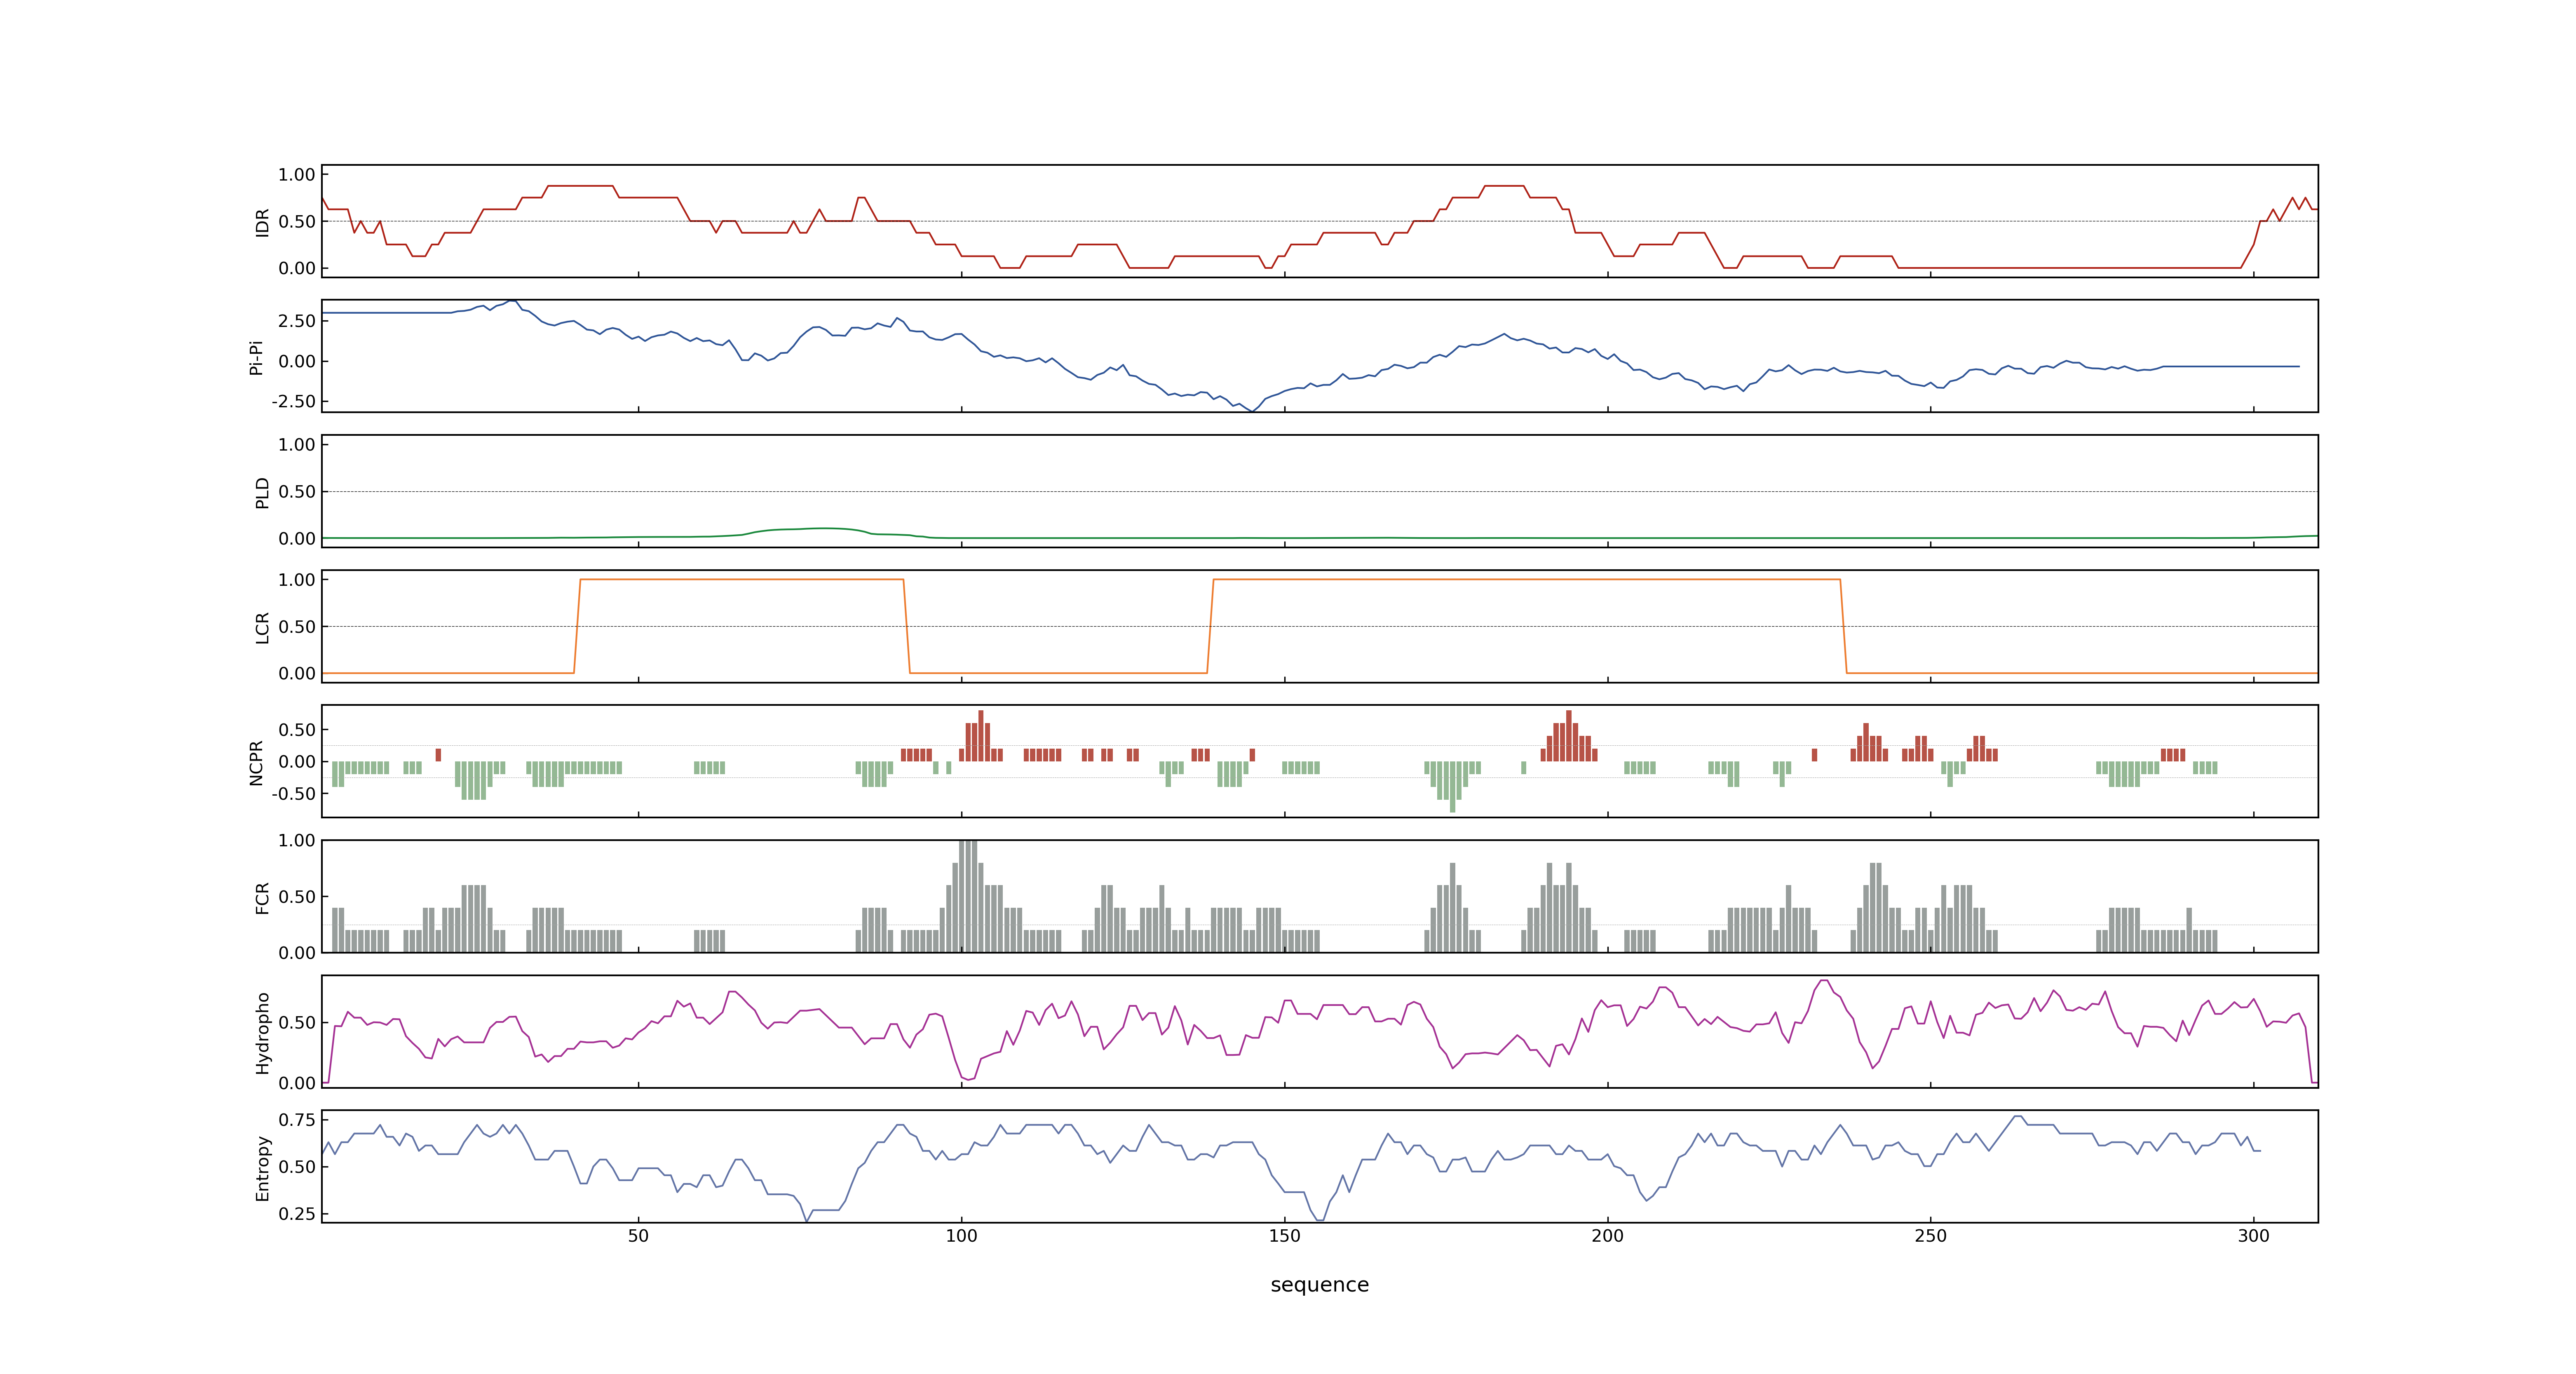Click the Pi-Pi axis label

(256, 357)
